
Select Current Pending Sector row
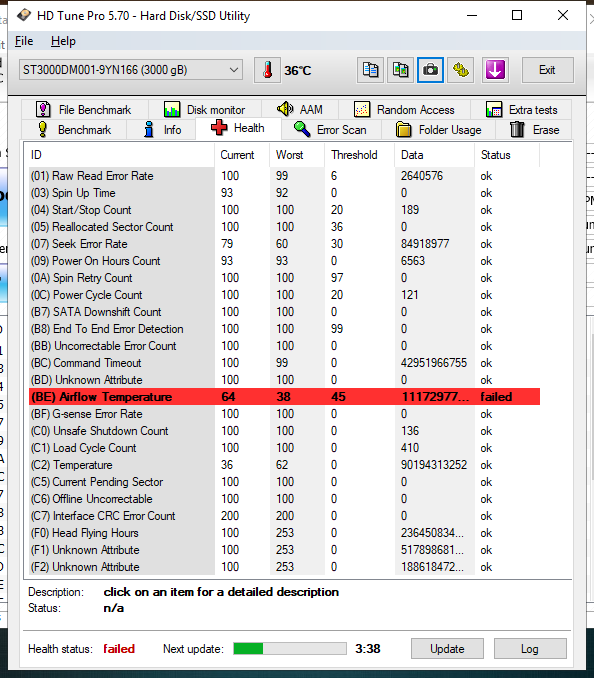point(284,482)
